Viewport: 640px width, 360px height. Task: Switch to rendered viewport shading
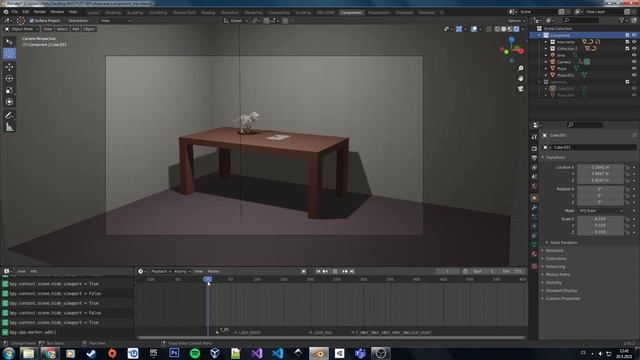(x=516, y=29)
